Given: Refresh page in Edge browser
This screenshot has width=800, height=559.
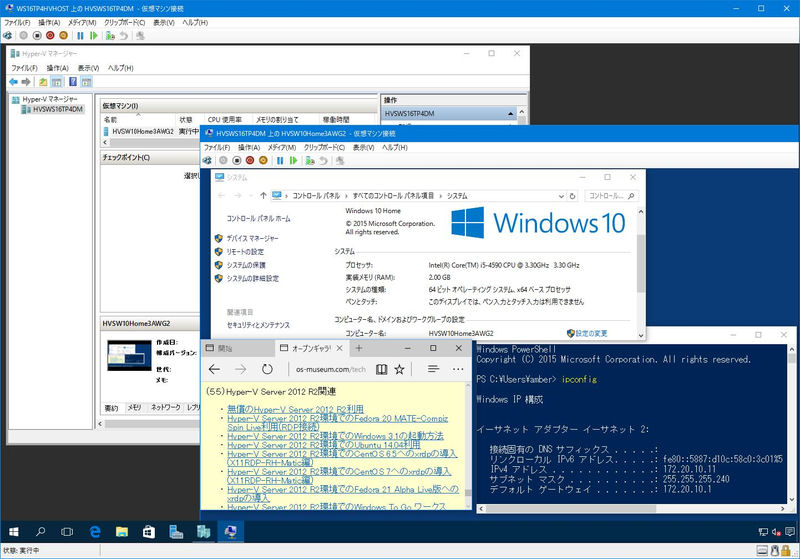Looking at the screenshot, I should tap(267, 369).
